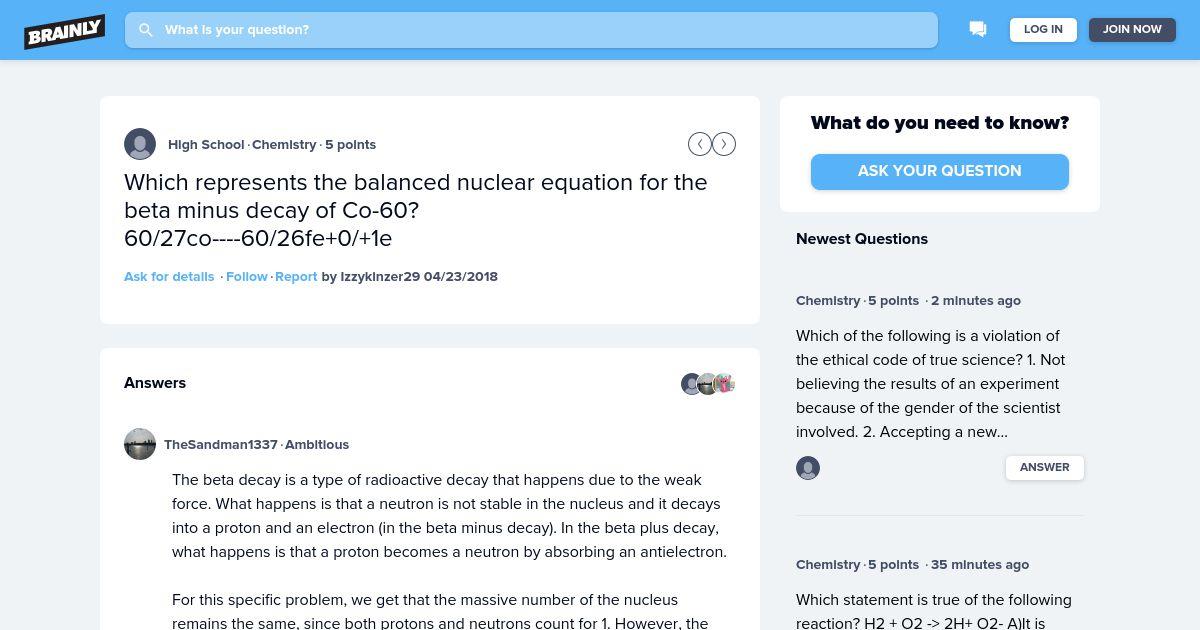Screen dimensions: 1200x630
Task: Click ASK YOUR QUESTION button
Action: pos(940,171)
